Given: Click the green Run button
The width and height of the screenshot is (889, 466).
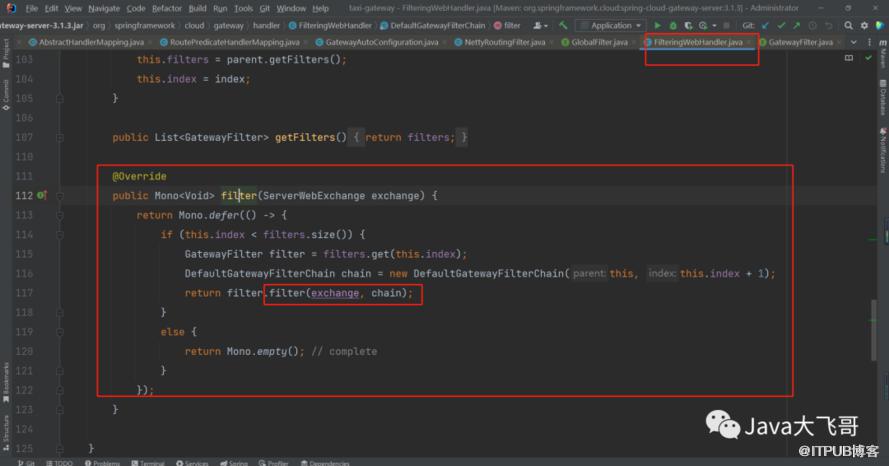Looking at the screenshot, I should click(657, 25).
